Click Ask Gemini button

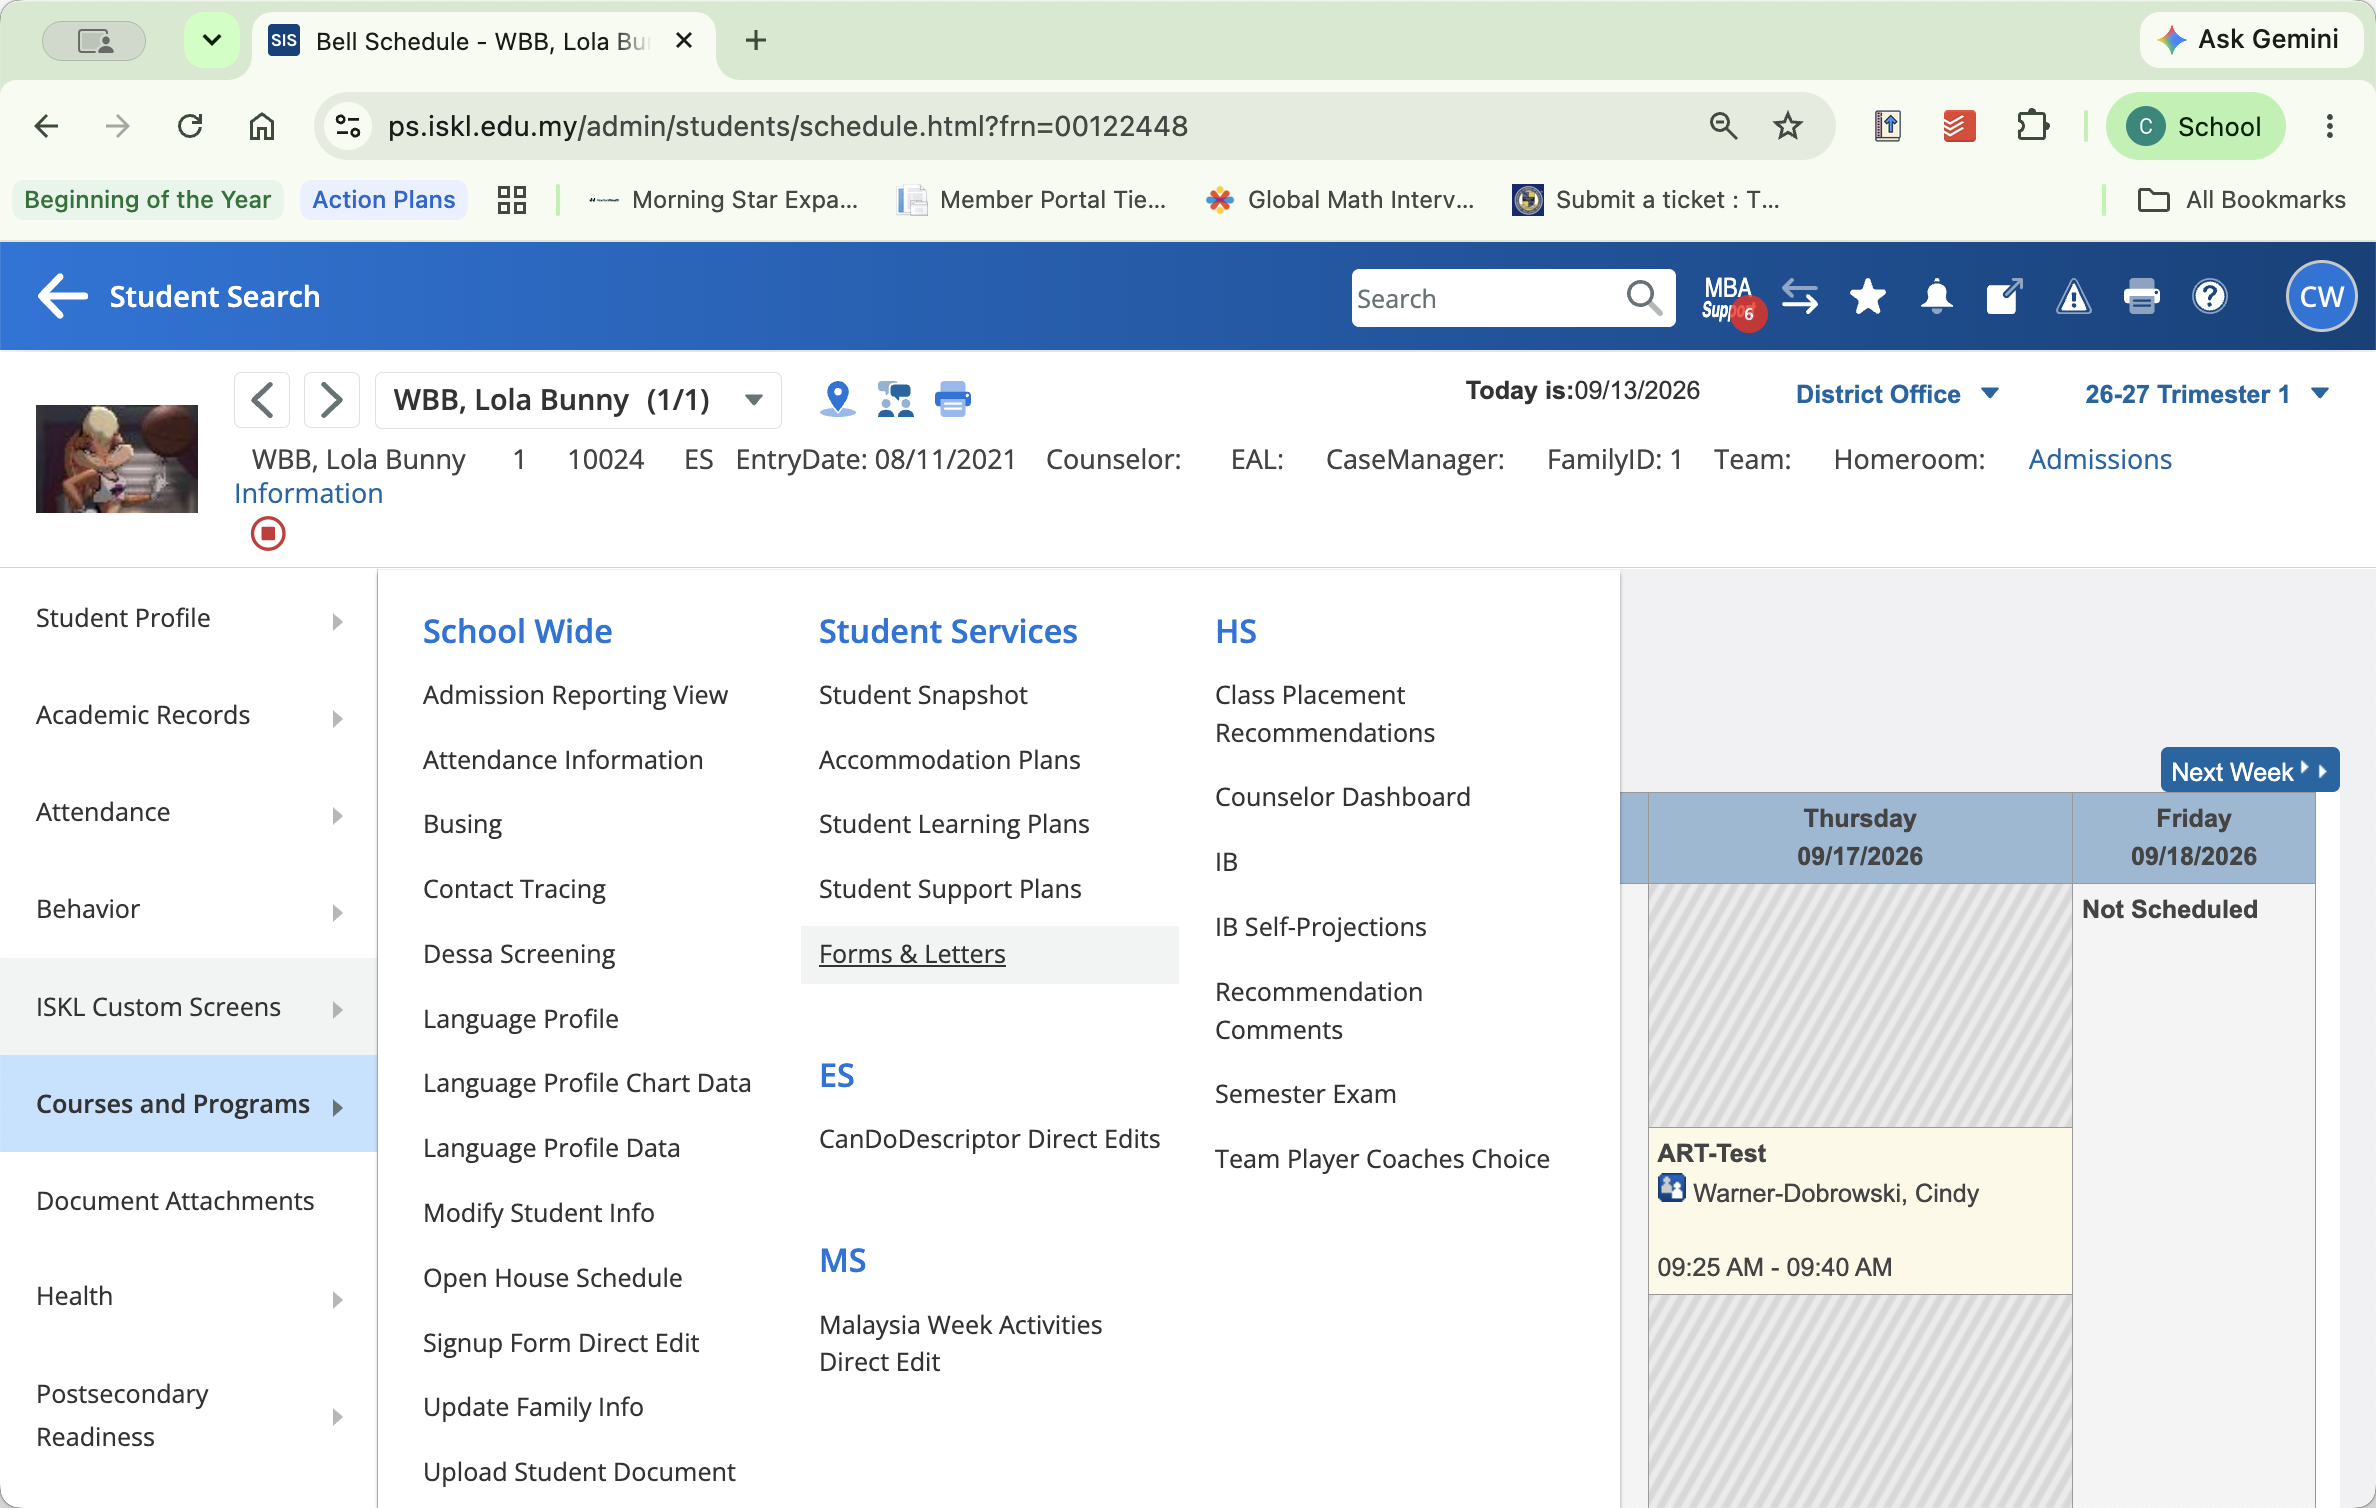point(2249,40)
